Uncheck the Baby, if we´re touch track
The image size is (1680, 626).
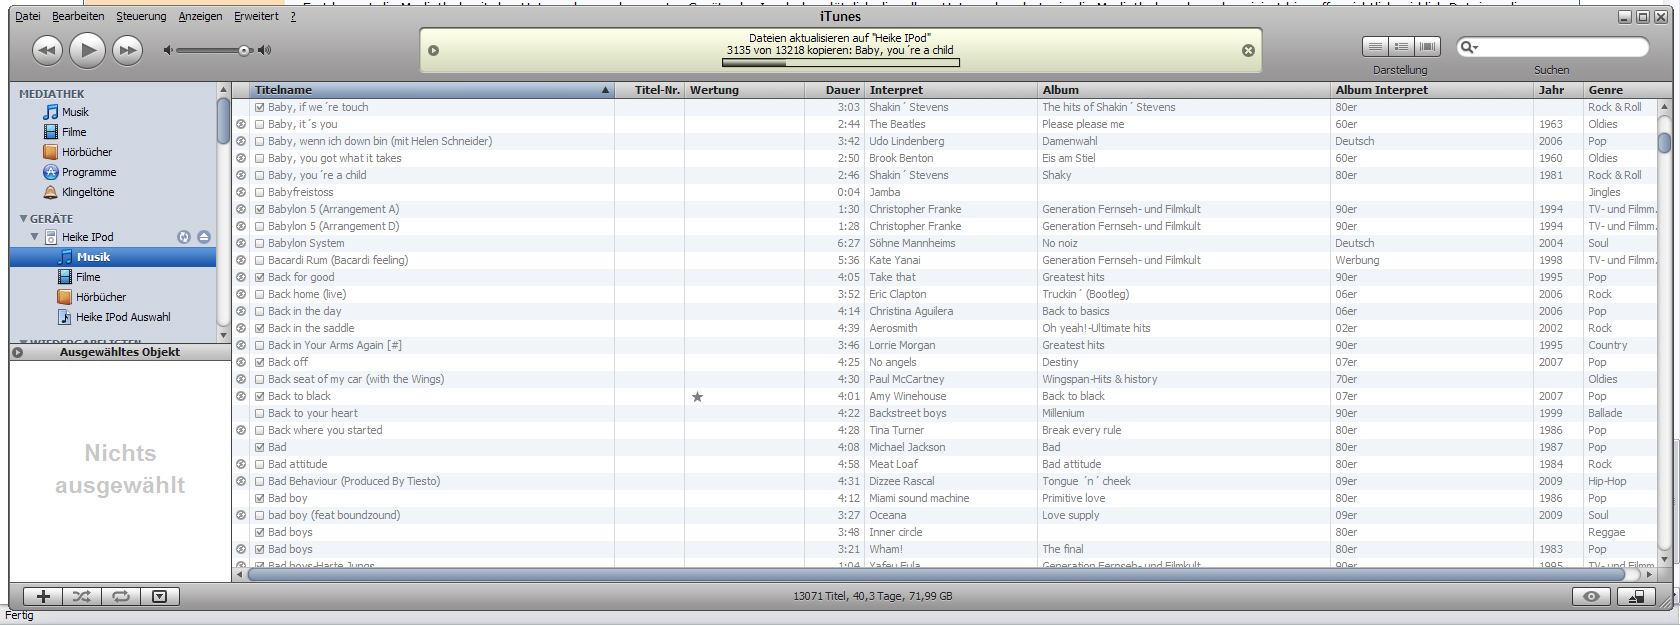pos(260,107)
